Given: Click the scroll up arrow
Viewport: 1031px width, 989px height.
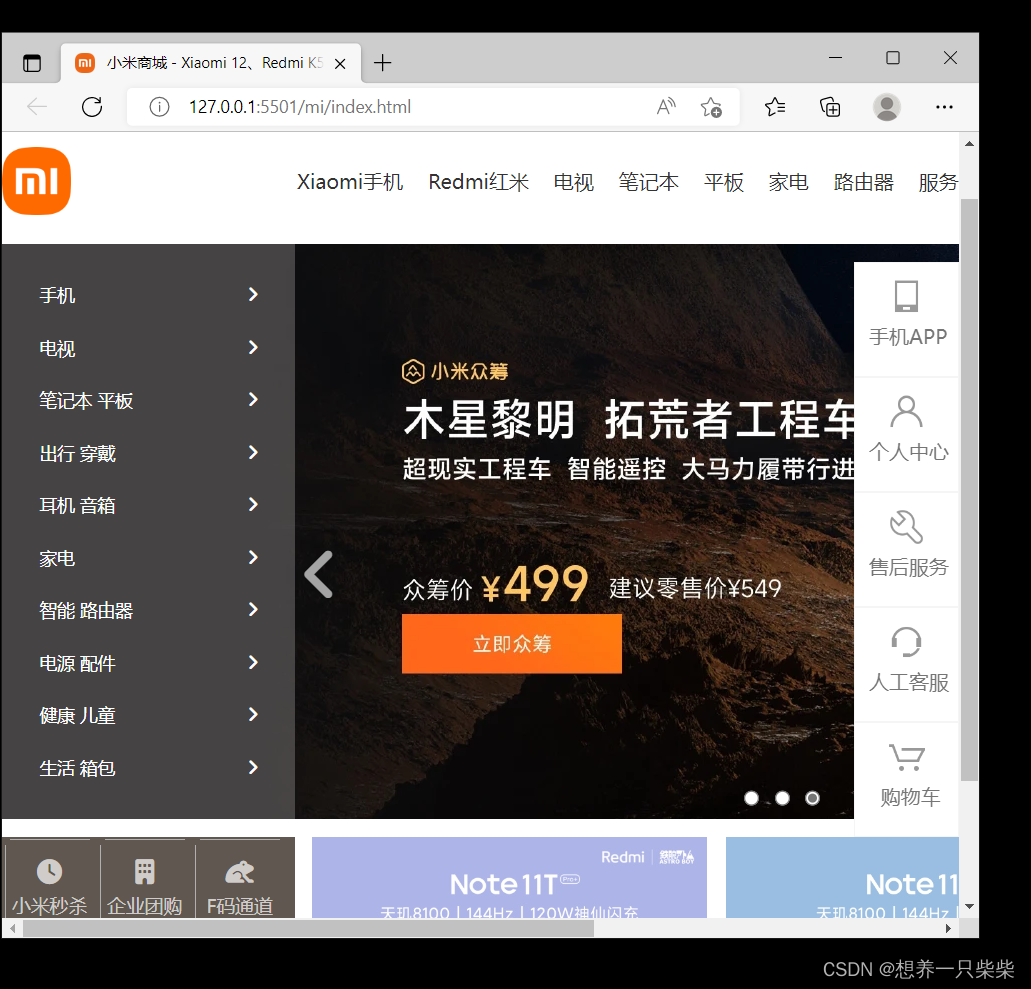Looking at the screenshot, I should pyautogui.click(x=969, y=143).
